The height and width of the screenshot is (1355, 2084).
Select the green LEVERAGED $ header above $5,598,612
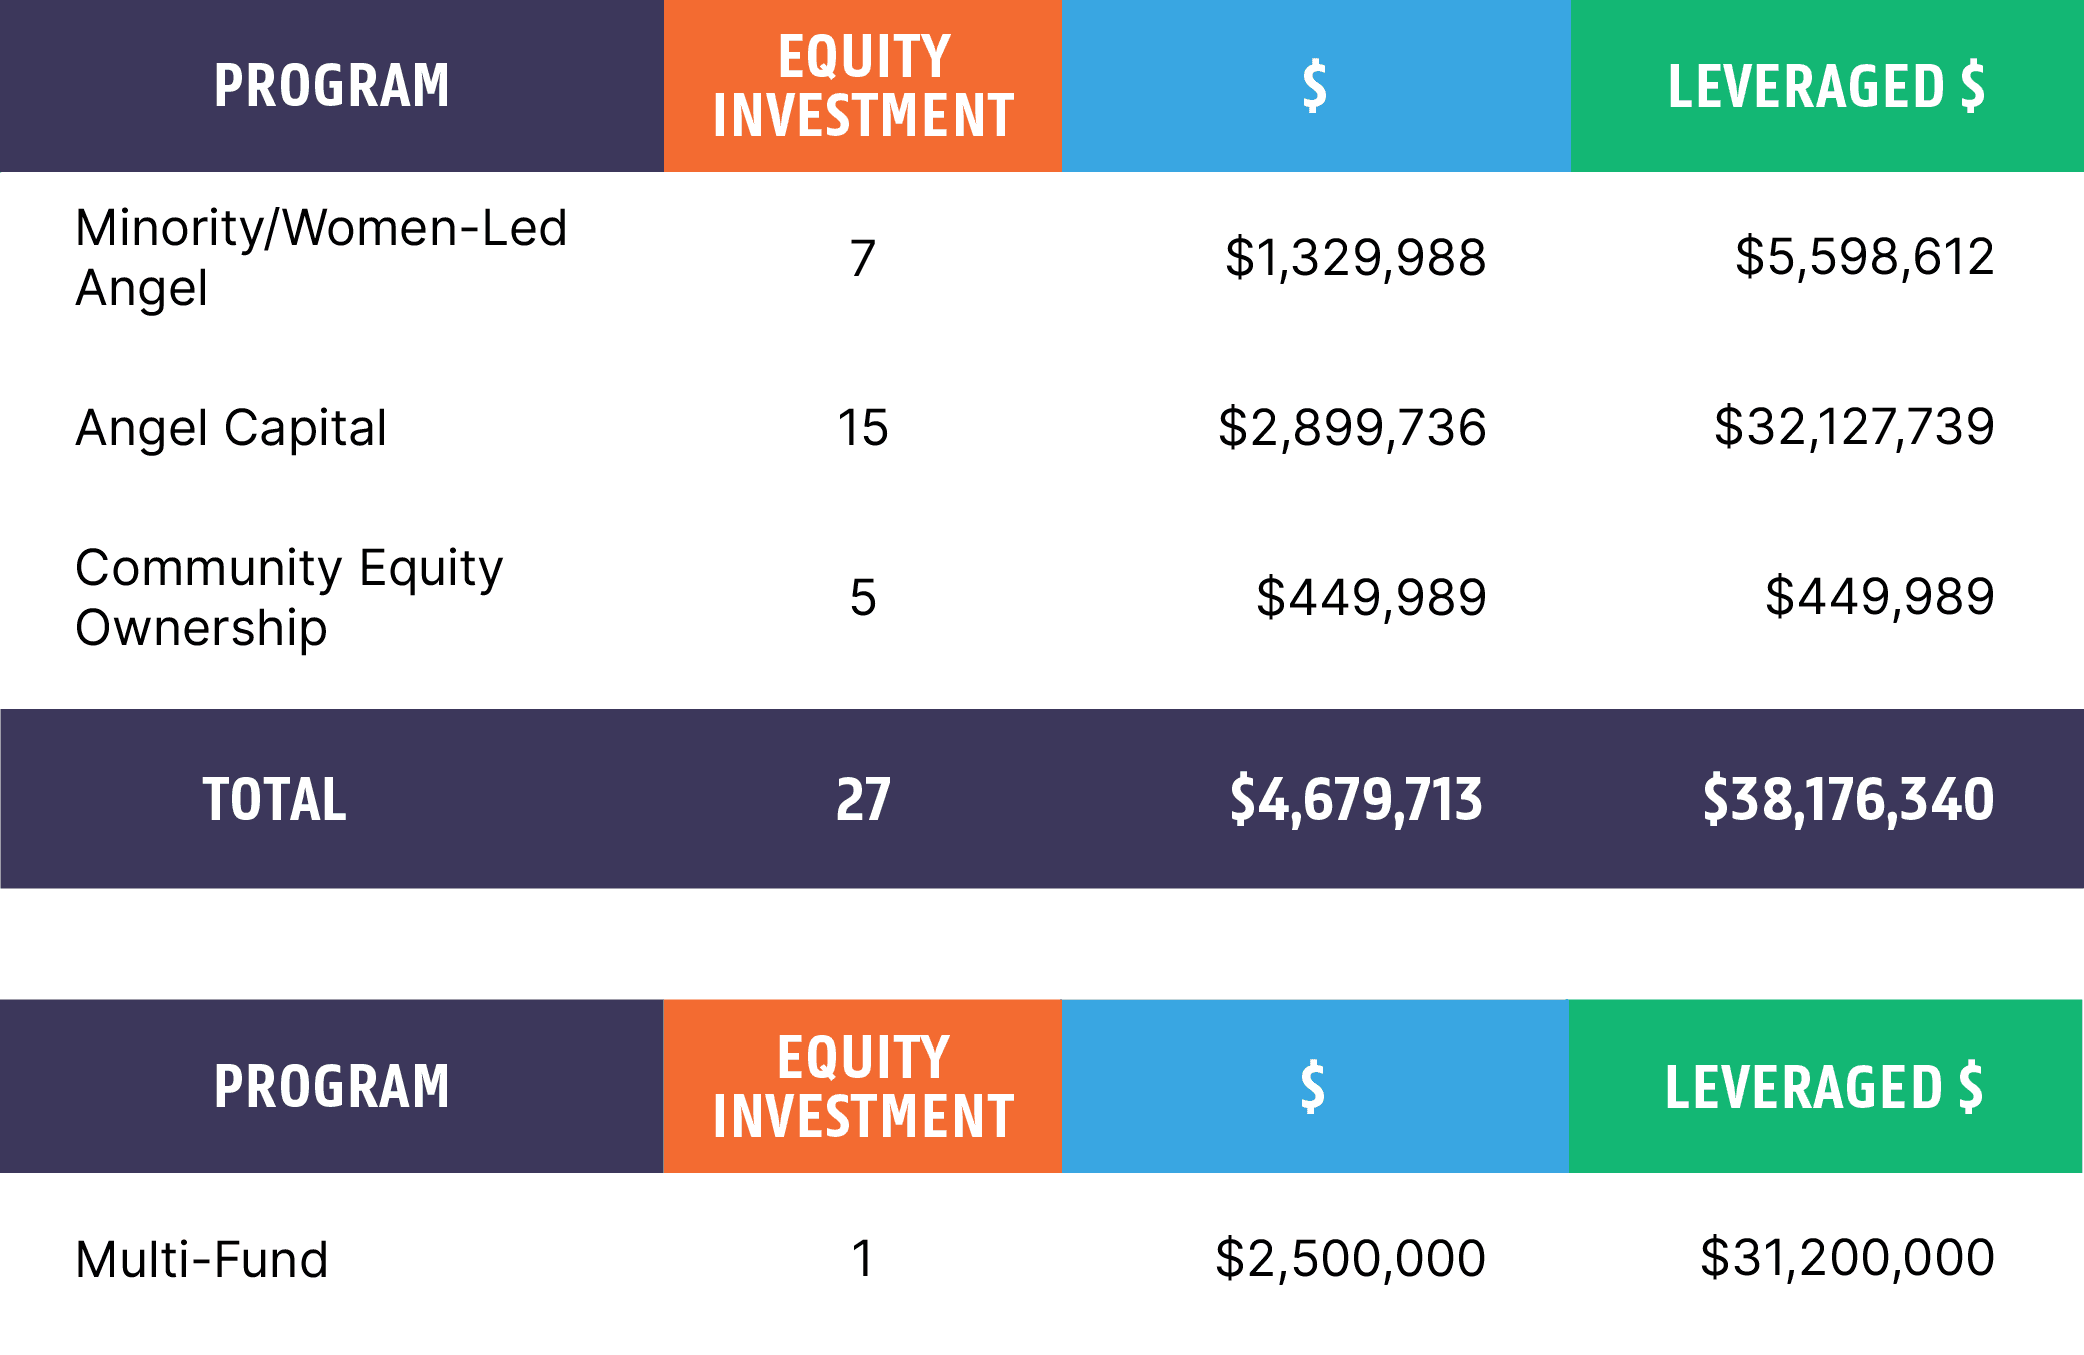point(1826,86)
